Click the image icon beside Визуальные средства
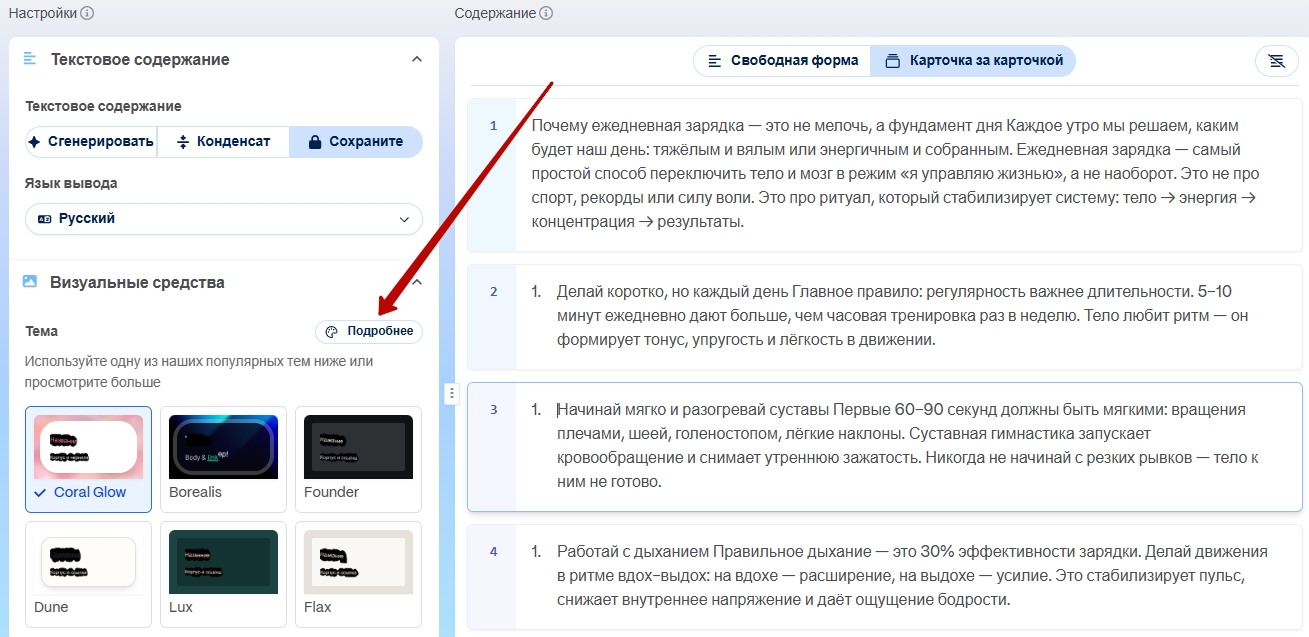The image size is (1309, 637). pos(30,282)
